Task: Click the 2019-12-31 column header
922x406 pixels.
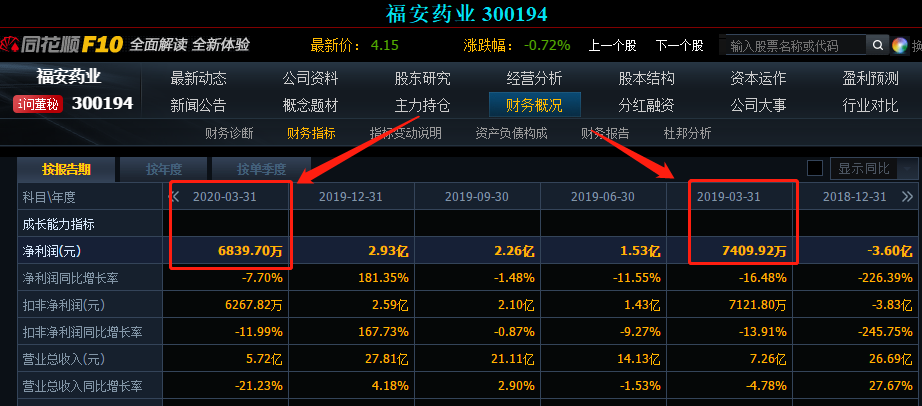Action: coord(350,197)
